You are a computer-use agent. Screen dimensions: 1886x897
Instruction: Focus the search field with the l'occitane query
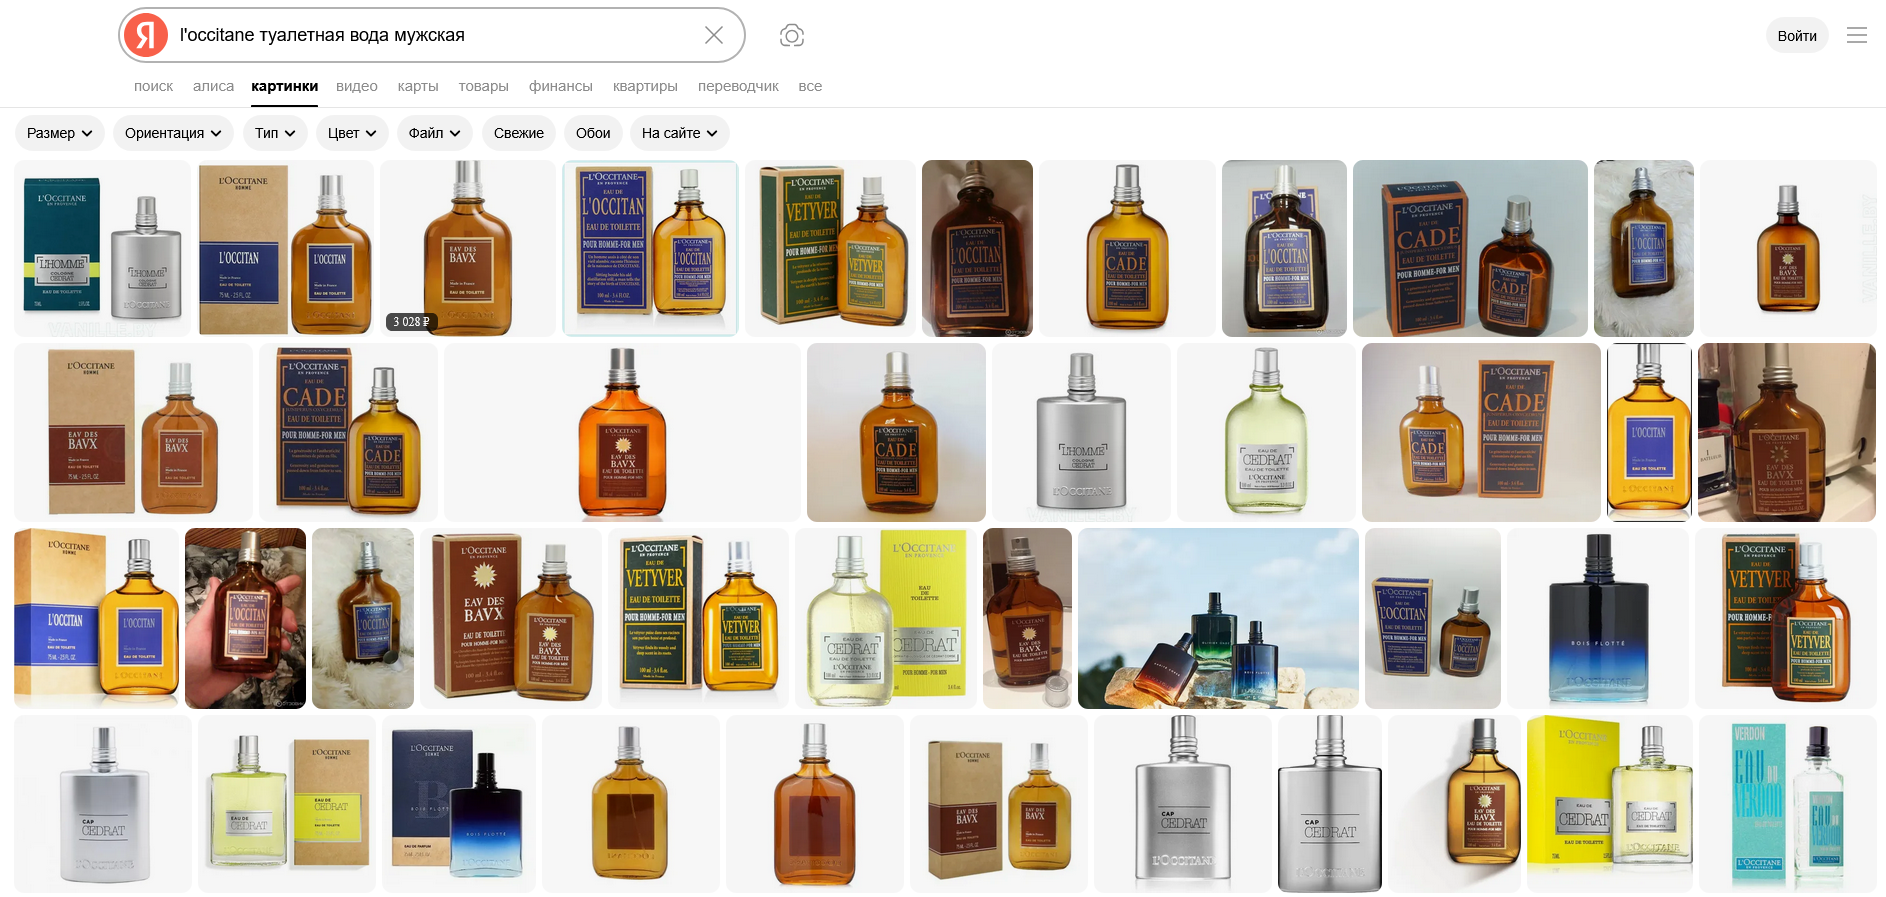point(432,35)
